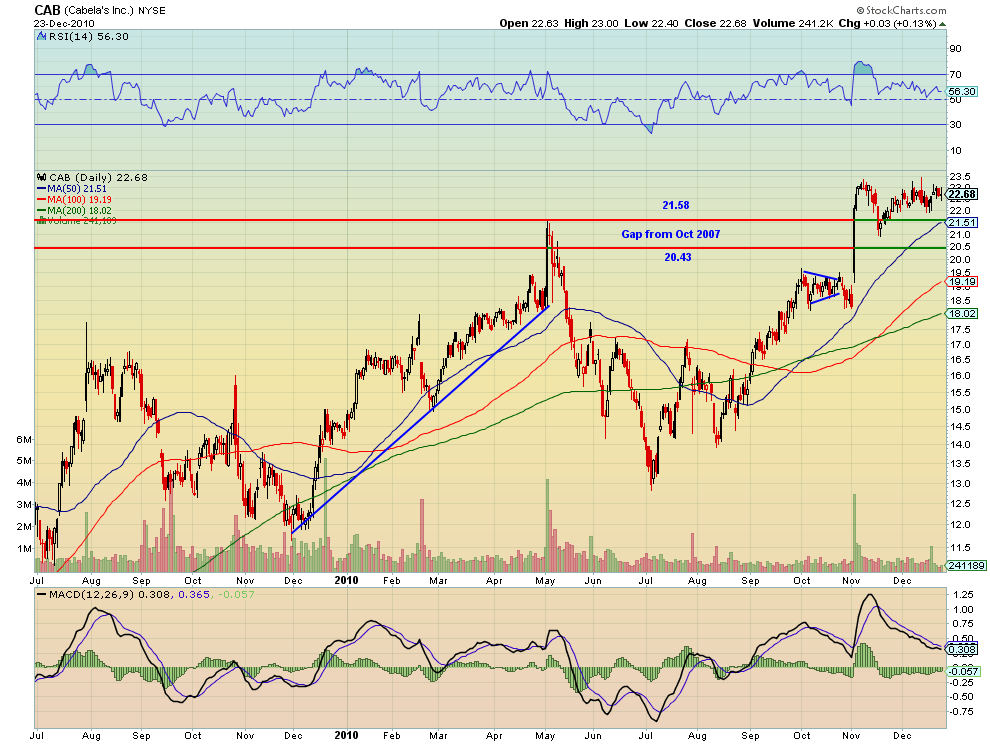The width and height of the screenshot is (990, 744).
Task: Click the blue rising trendline drawn to May
Action: pyautogui.click(x=420, y=420)
